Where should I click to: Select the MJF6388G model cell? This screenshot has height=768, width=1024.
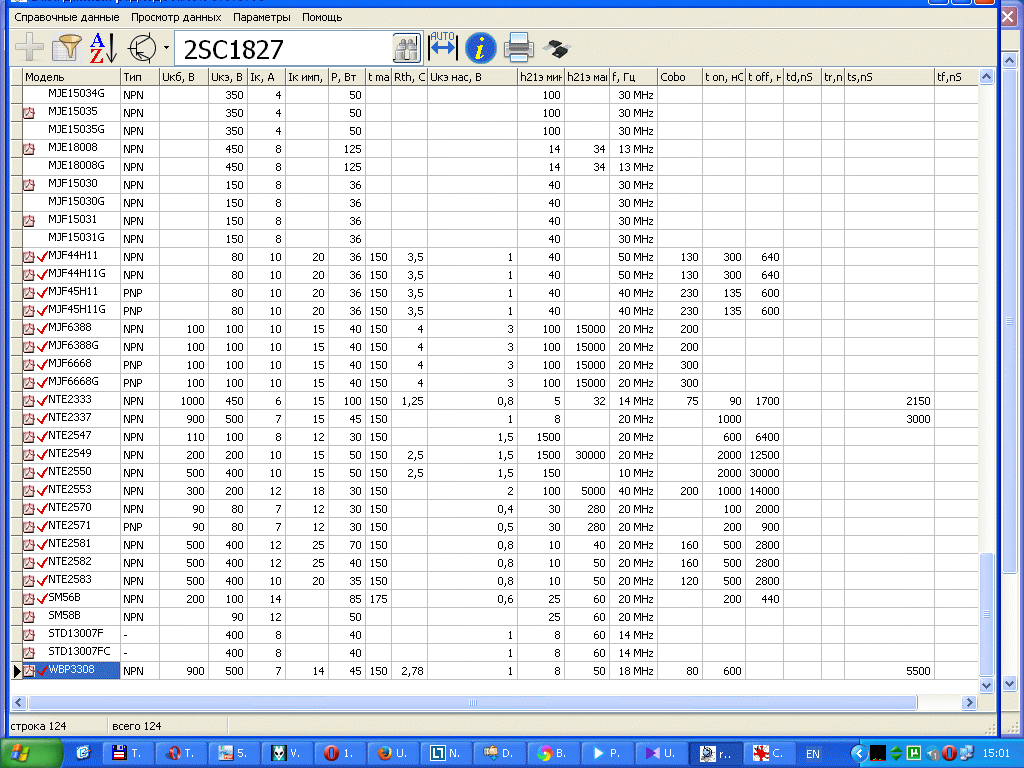pos(72,346)
